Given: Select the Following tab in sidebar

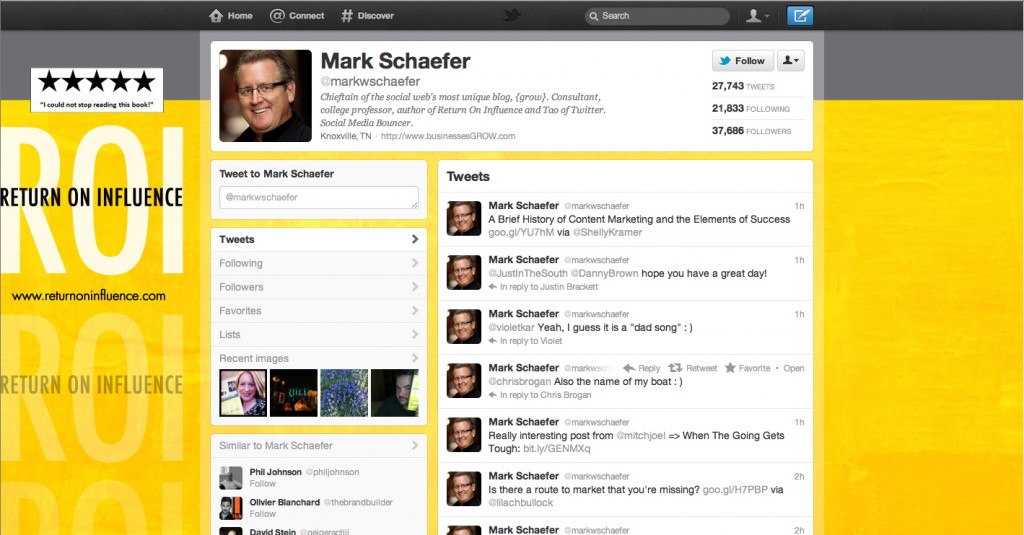Looking at the screenshot, I should click(319, 263).
